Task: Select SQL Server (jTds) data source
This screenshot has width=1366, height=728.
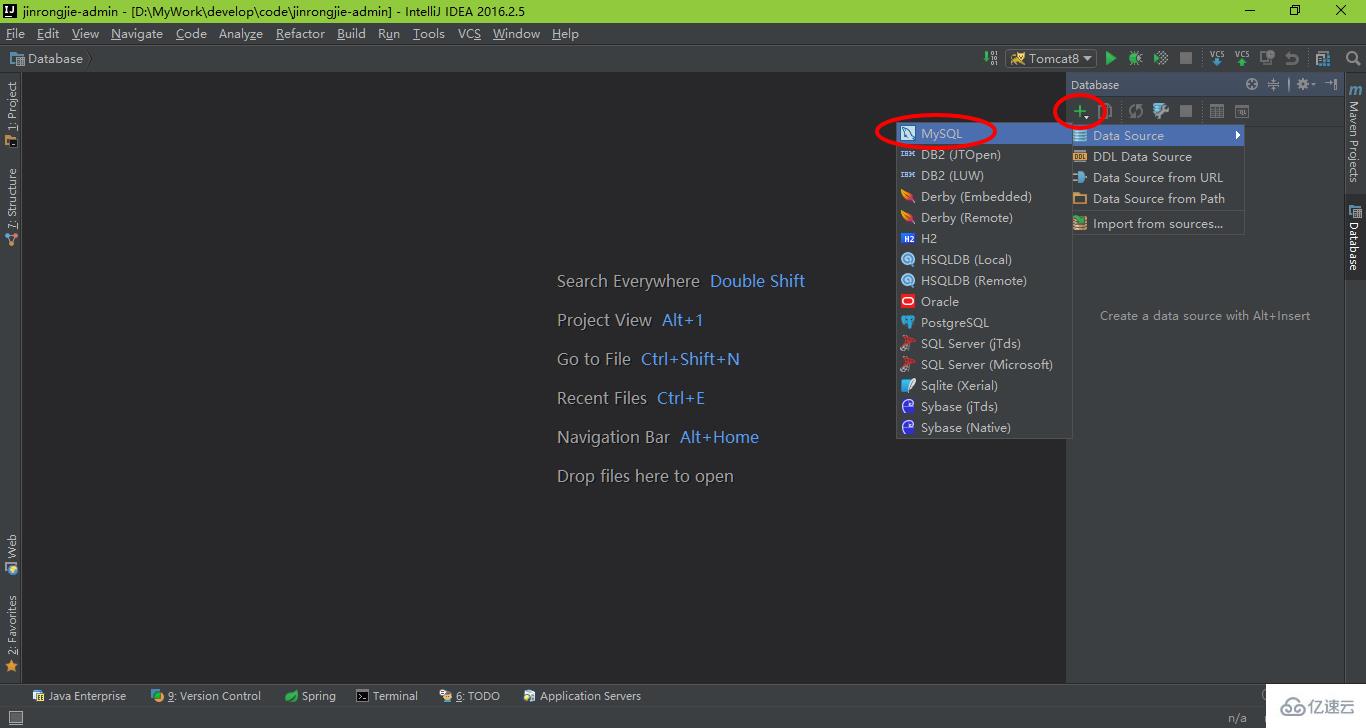Action: pyautogui.click(x=984, y=343)
